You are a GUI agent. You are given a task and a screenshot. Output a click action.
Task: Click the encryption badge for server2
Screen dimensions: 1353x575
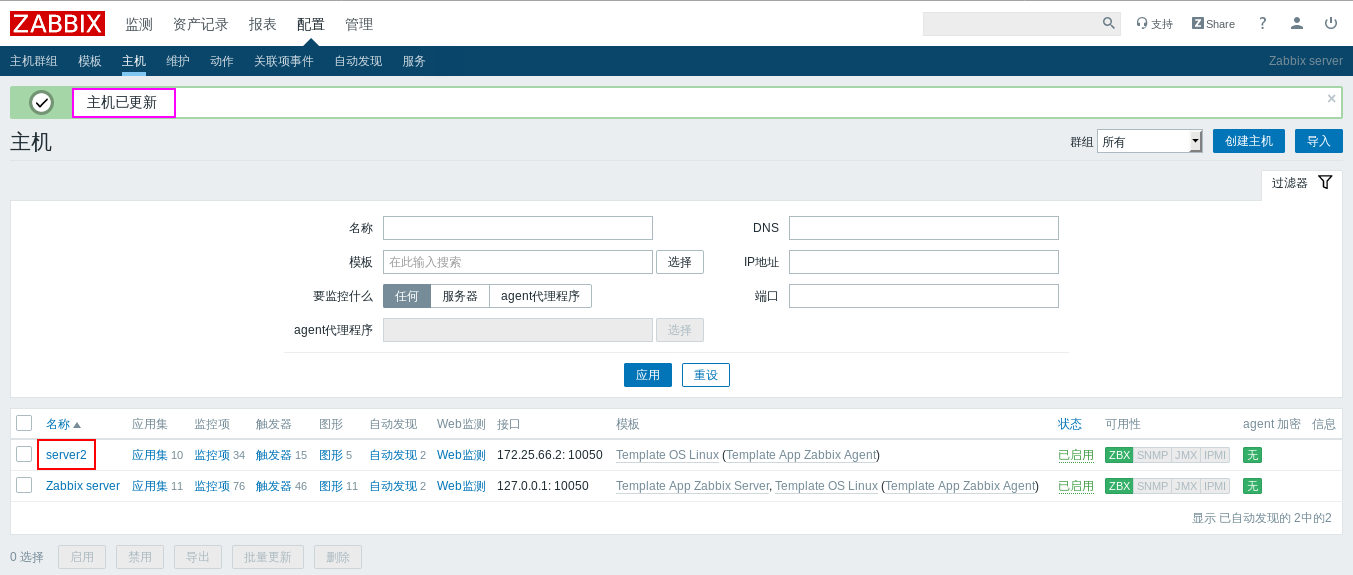[x=1252, y=455]
